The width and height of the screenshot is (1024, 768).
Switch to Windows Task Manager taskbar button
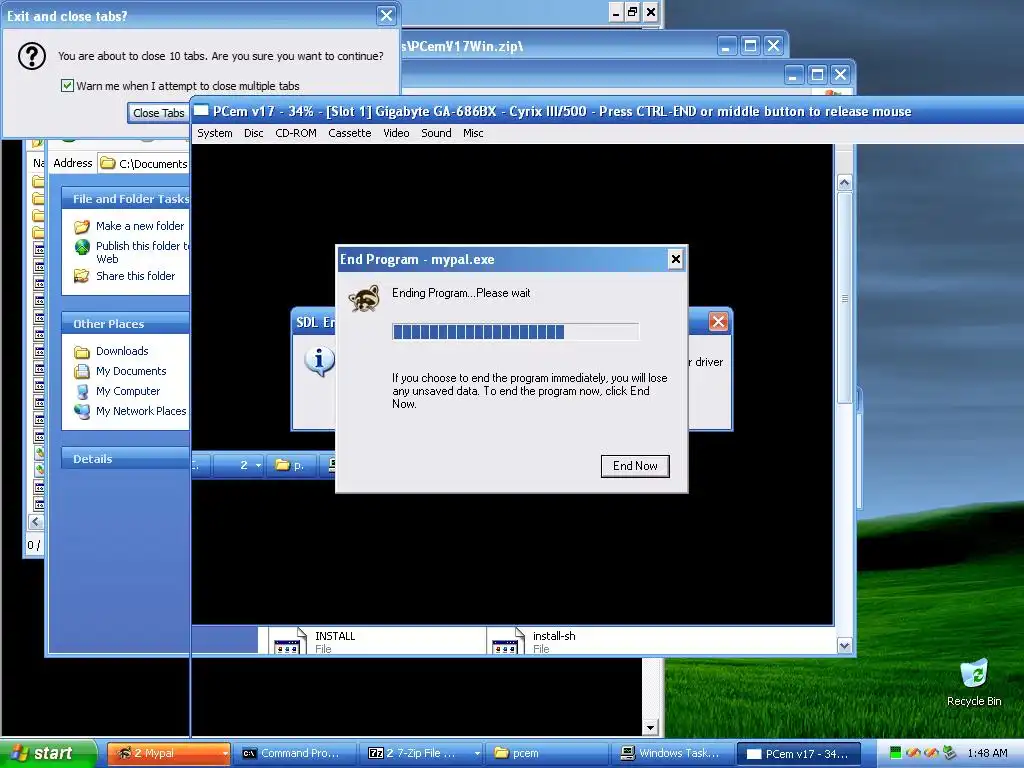click(673, 753)
